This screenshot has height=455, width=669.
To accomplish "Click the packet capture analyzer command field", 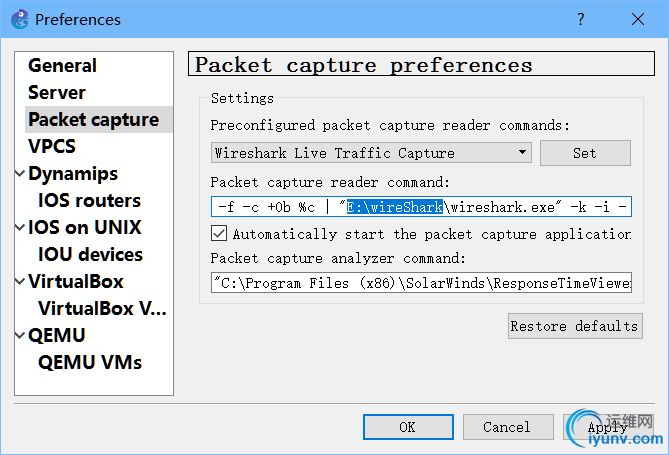I will [x=420, y=283].
